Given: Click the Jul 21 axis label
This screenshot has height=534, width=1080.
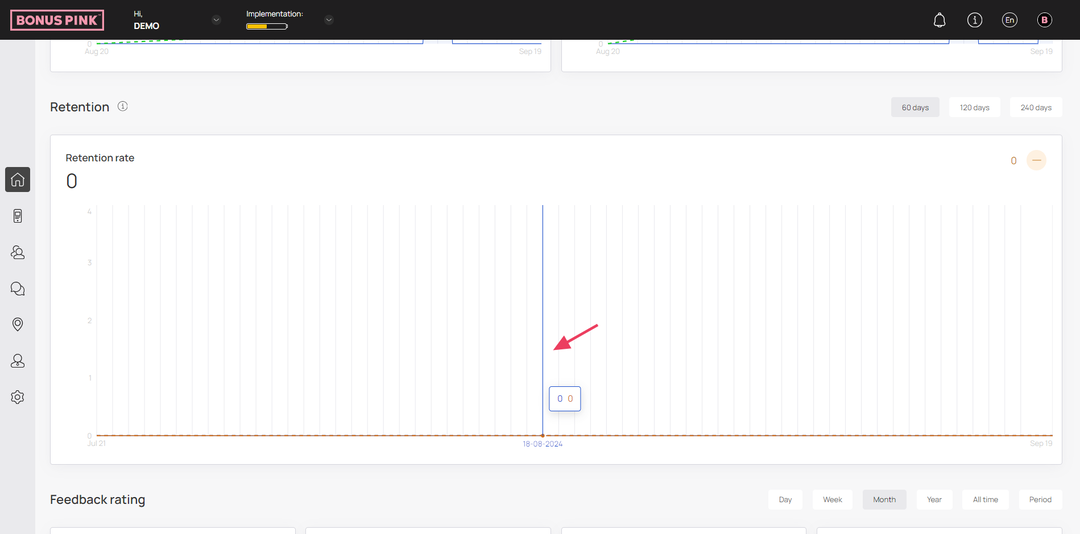Looking at the screenshot, I should [x=96, y=444].
